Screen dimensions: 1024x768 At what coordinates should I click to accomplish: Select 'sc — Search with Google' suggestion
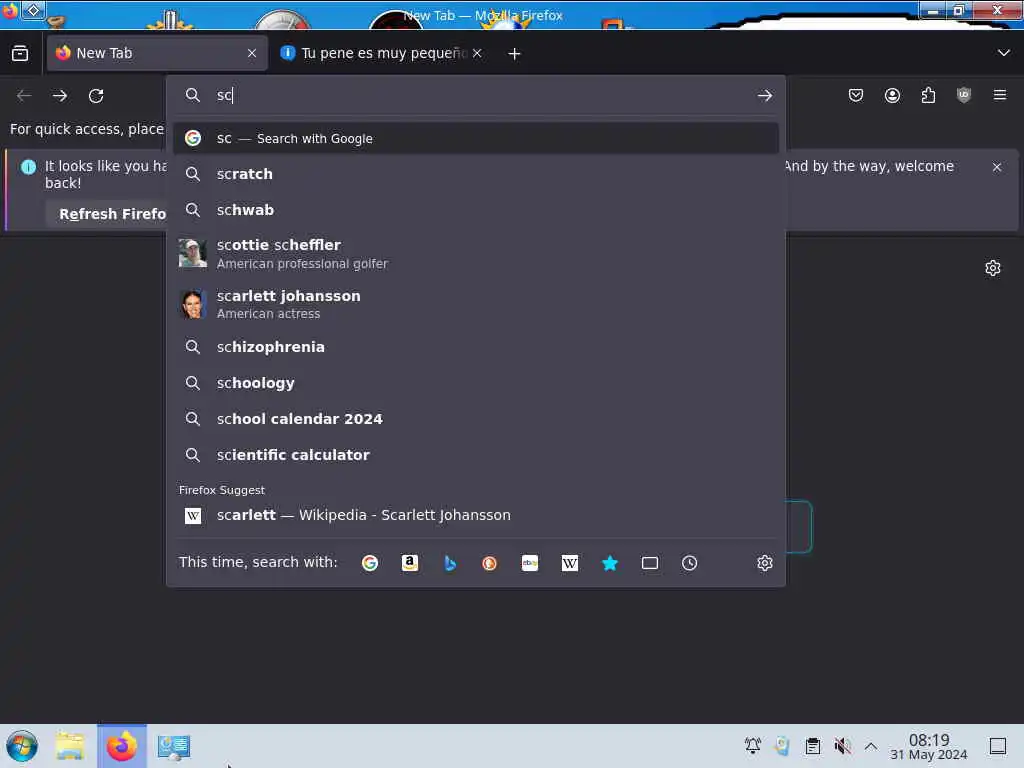pyautogui.click(x=475, y=138)
